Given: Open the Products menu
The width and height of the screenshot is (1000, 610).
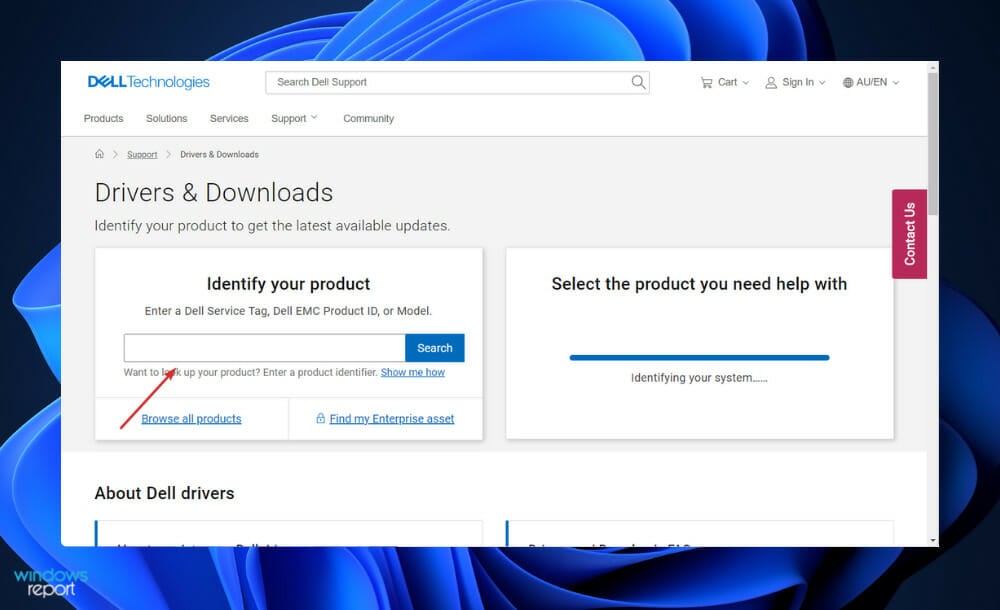Looking at the screenshot, I should [x=103, y=118].
